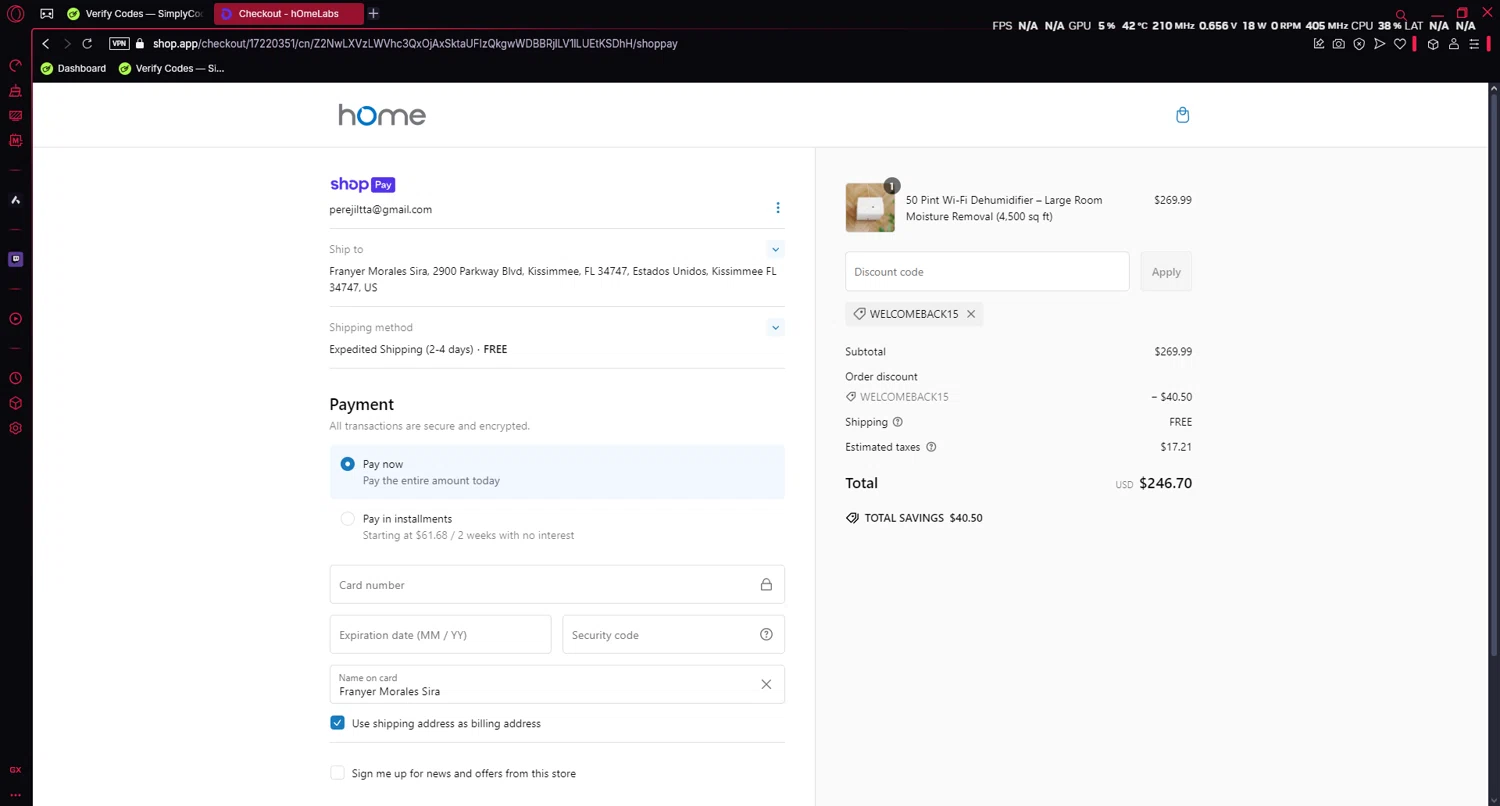This screenshot has width=1500, height=806.
Task: Open the Player sidebar icon
Action: point(16,319)
